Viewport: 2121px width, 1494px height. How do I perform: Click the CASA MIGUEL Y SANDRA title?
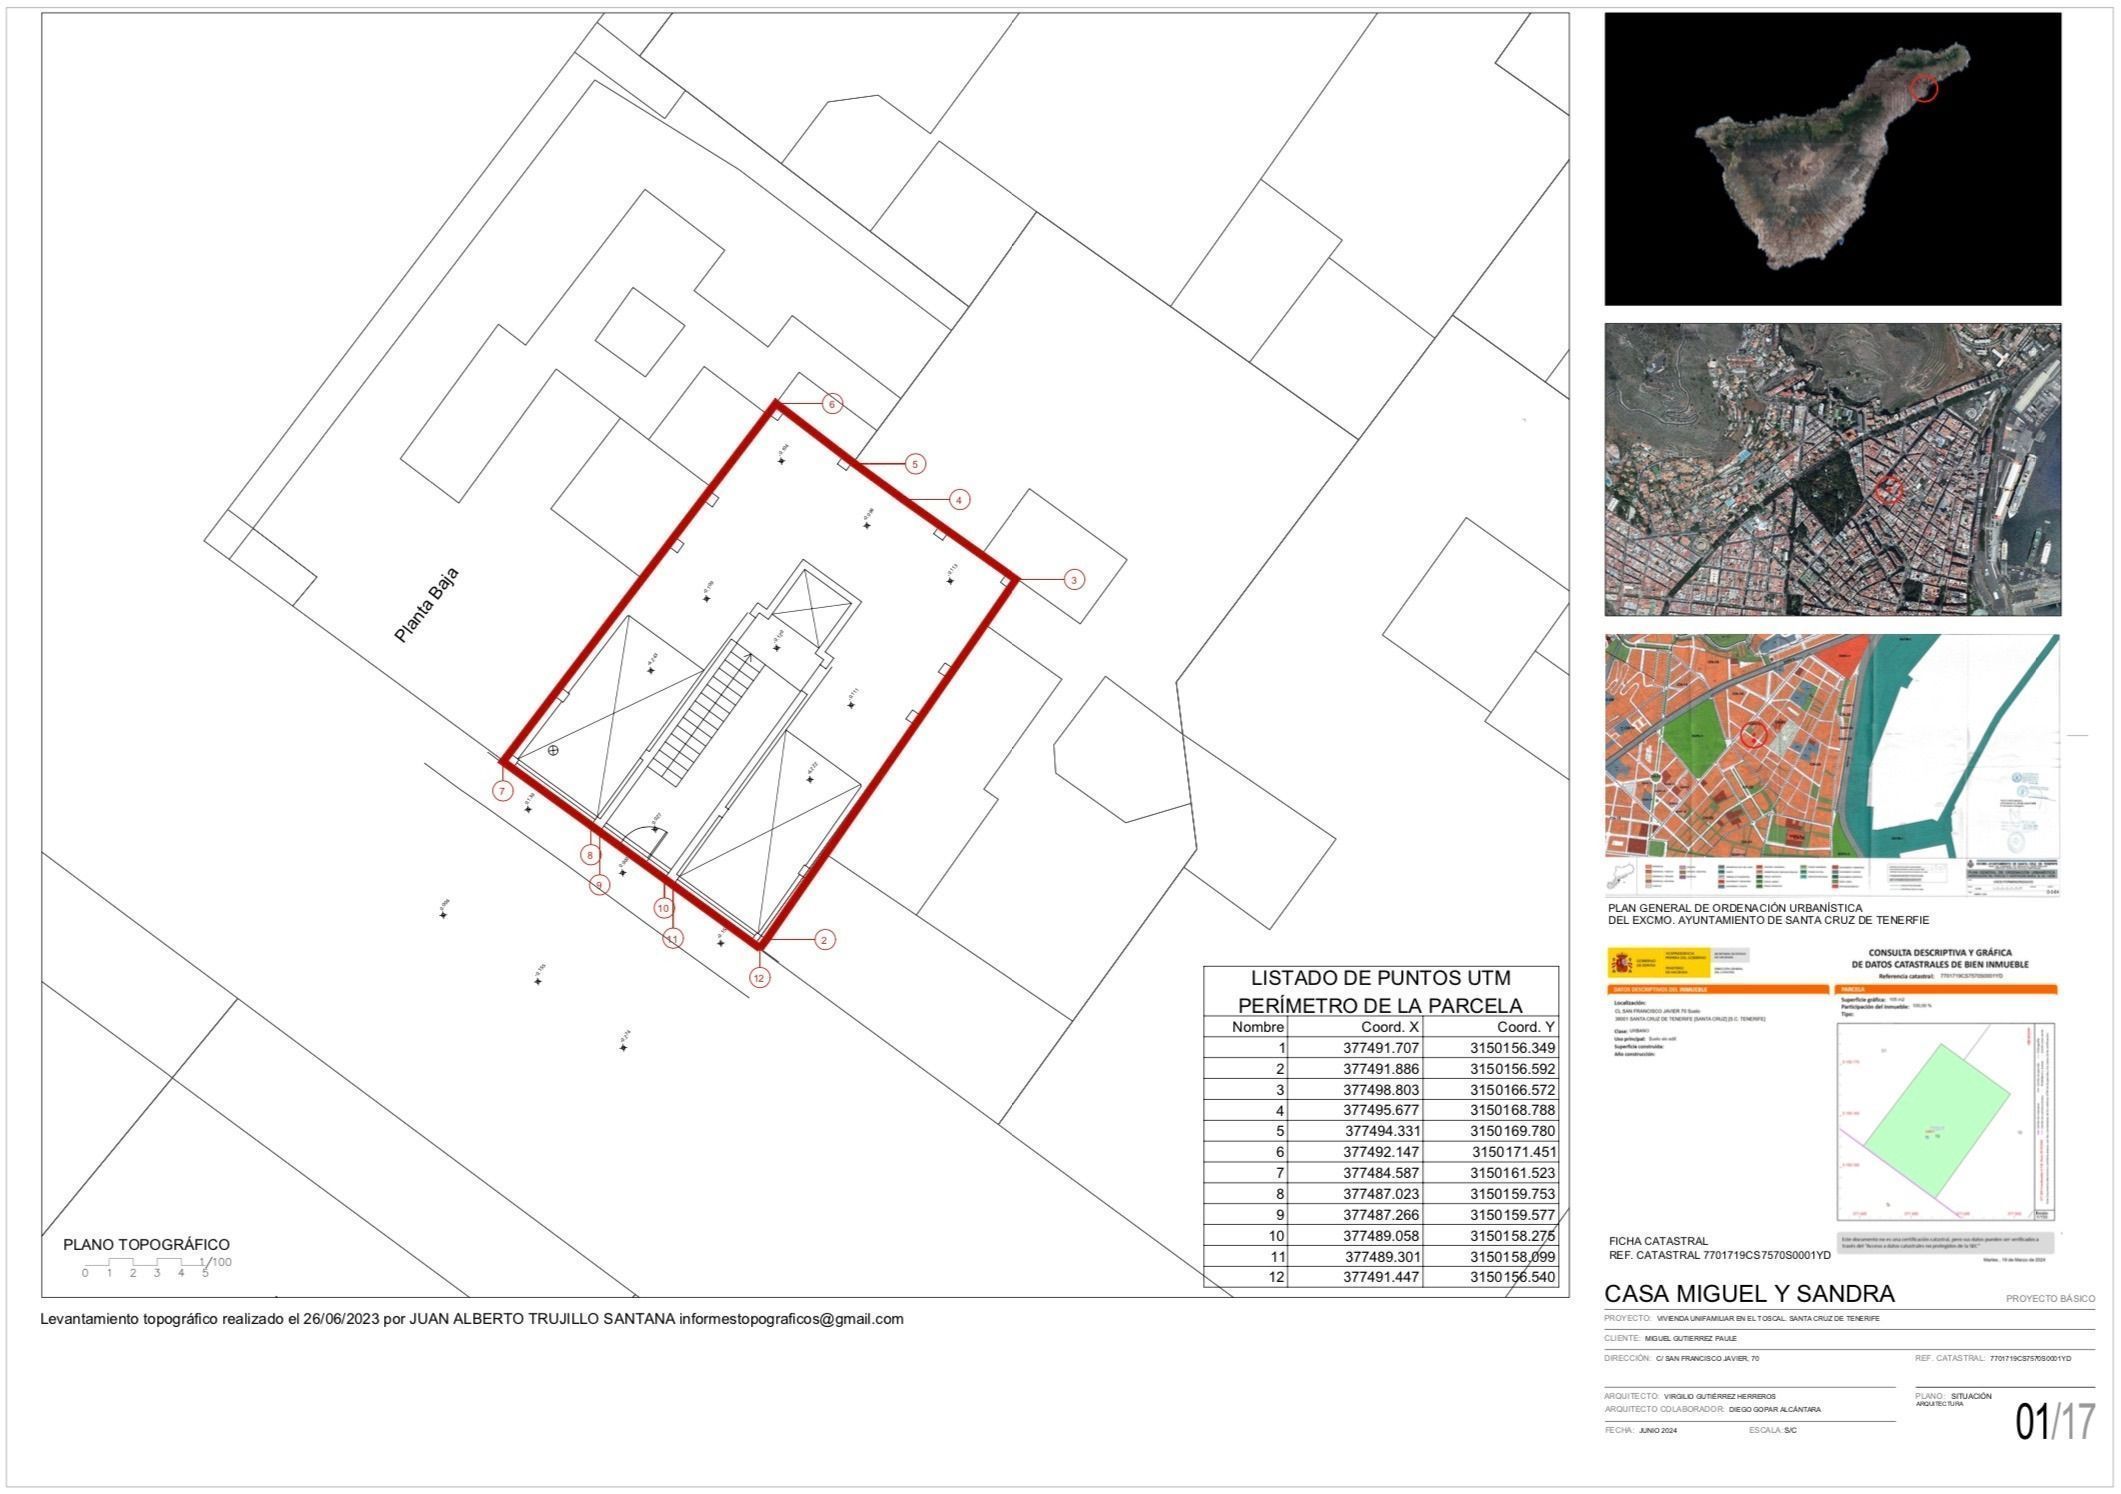click(1749, 1294)
